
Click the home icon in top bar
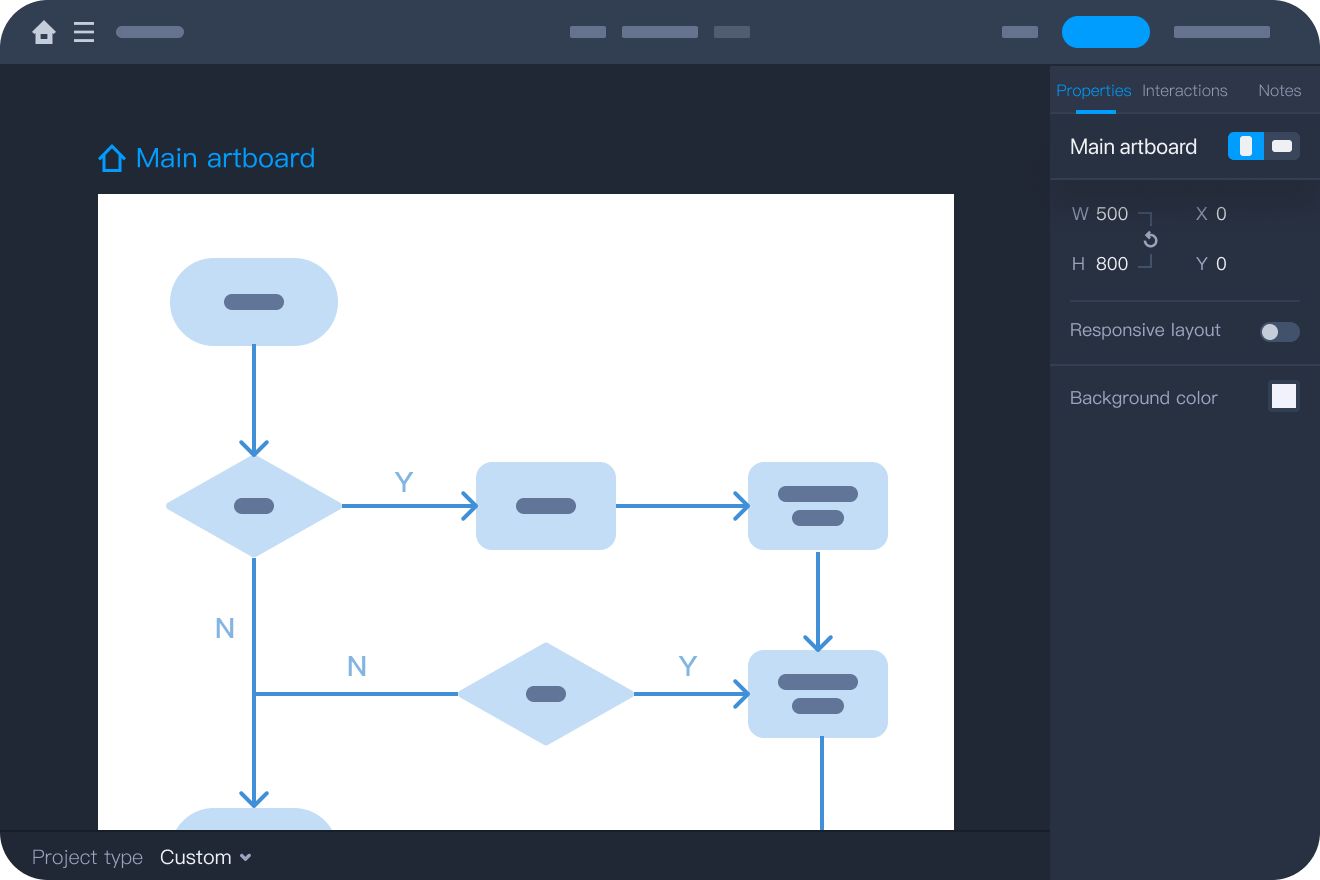coord(44,33)
